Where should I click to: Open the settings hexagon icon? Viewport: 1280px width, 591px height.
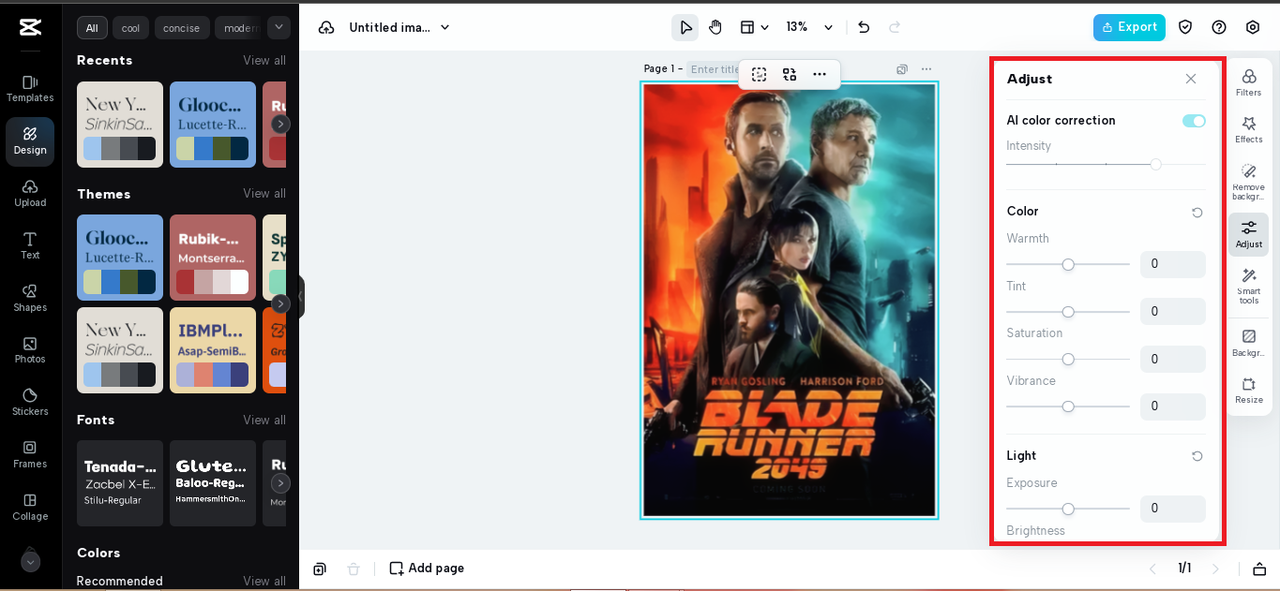(x=1253, y=27)
